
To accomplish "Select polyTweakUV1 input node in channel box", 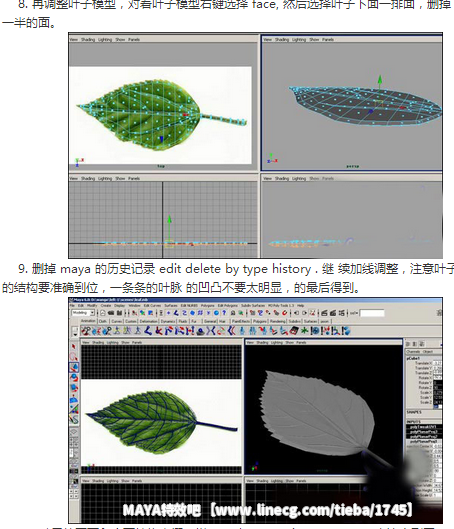I will [x=423, y=427].
